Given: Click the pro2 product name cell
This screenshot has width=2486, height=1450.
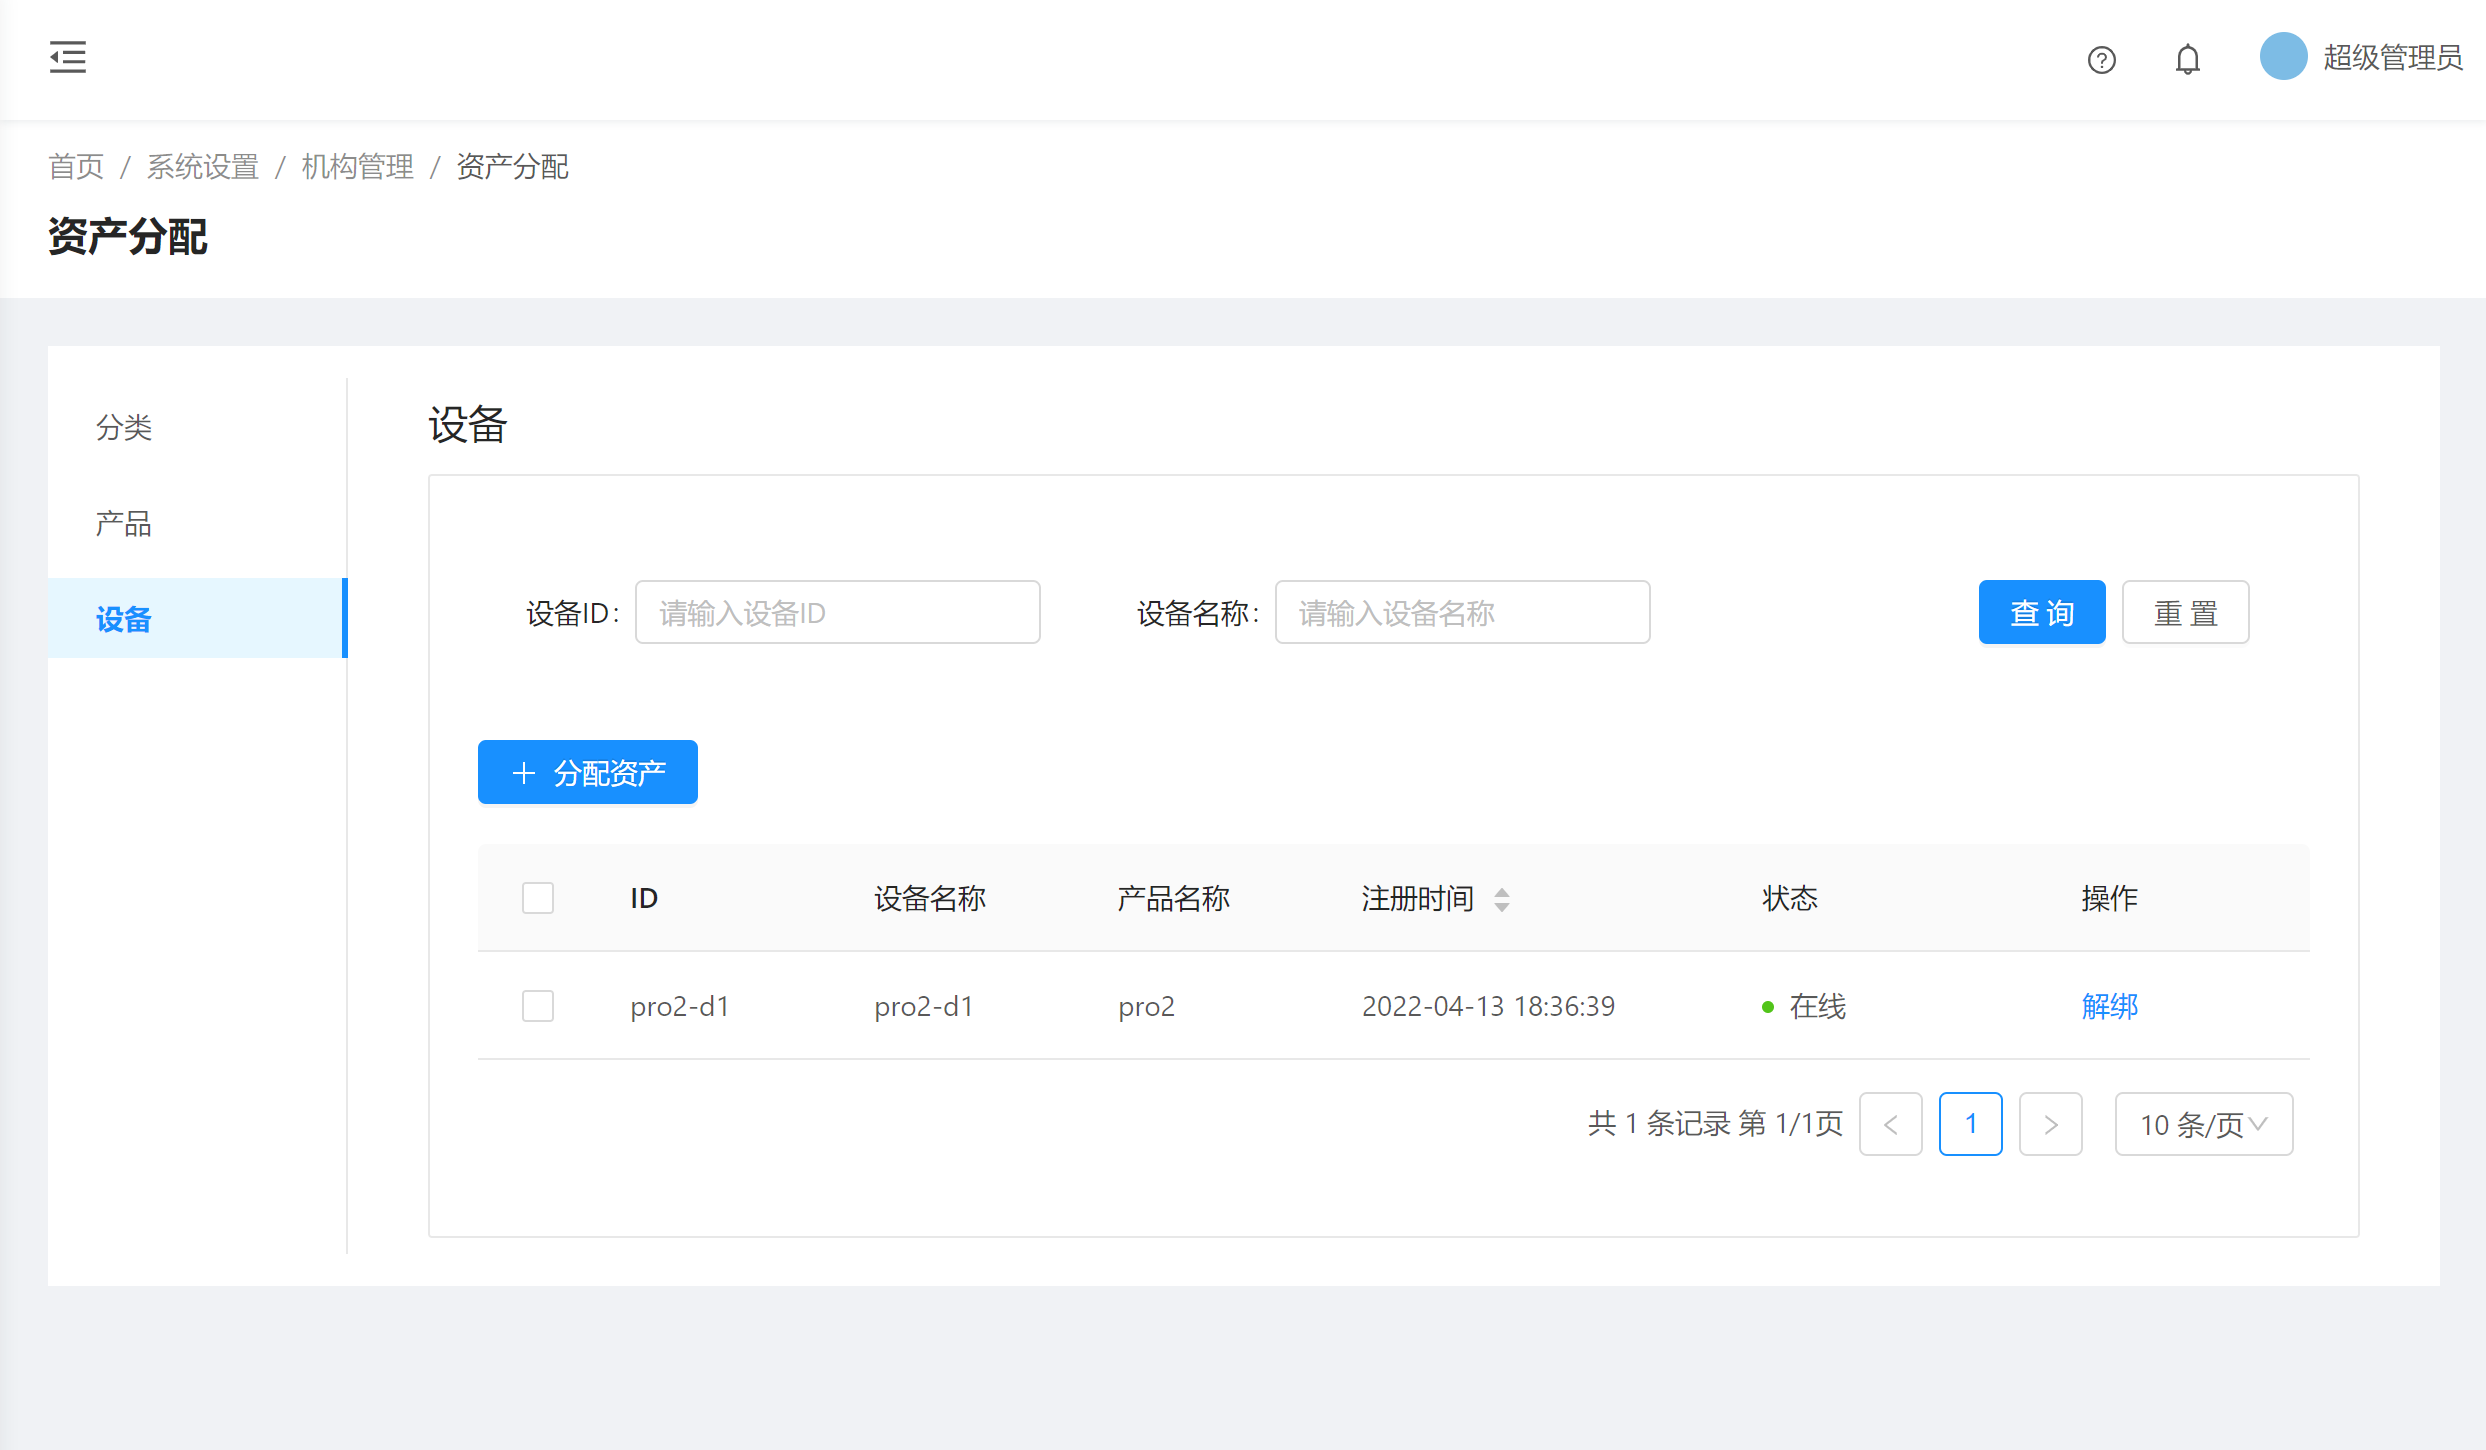Looking at the screenshot, I should [x=1146, y=1006].
